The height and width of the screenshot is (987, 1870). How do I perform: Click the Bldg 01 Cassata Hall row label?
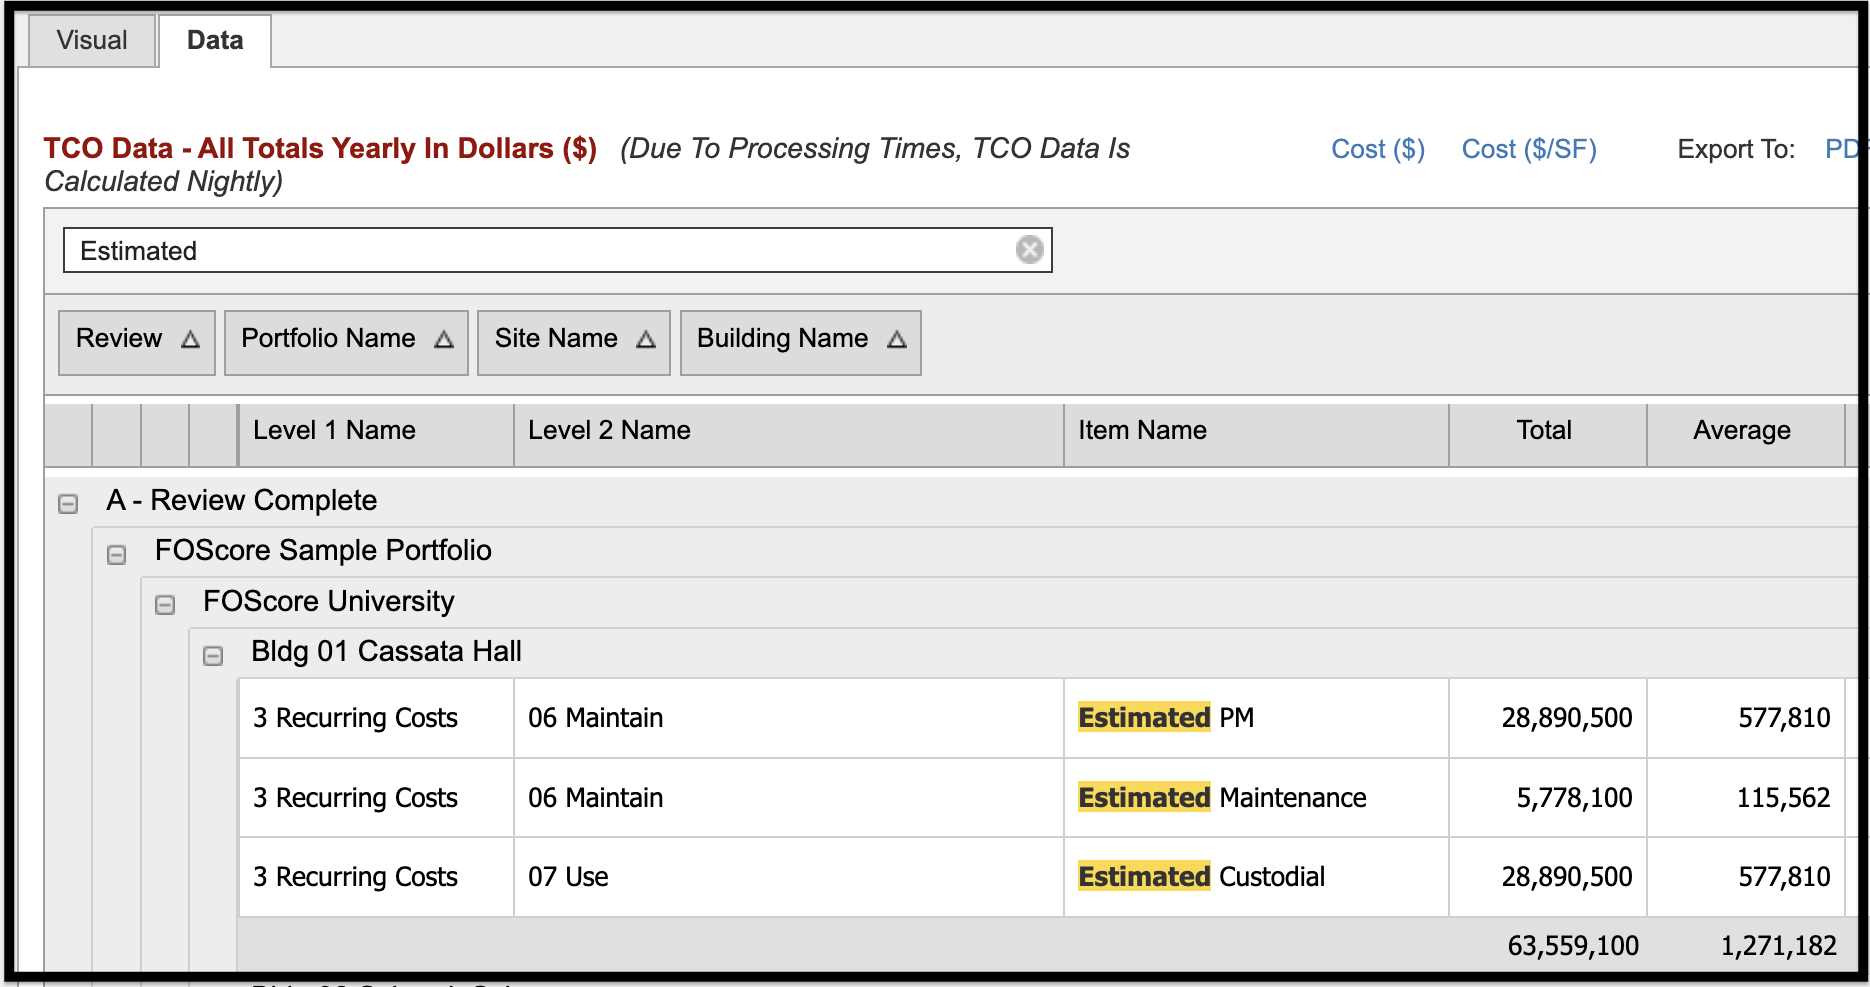386,652
